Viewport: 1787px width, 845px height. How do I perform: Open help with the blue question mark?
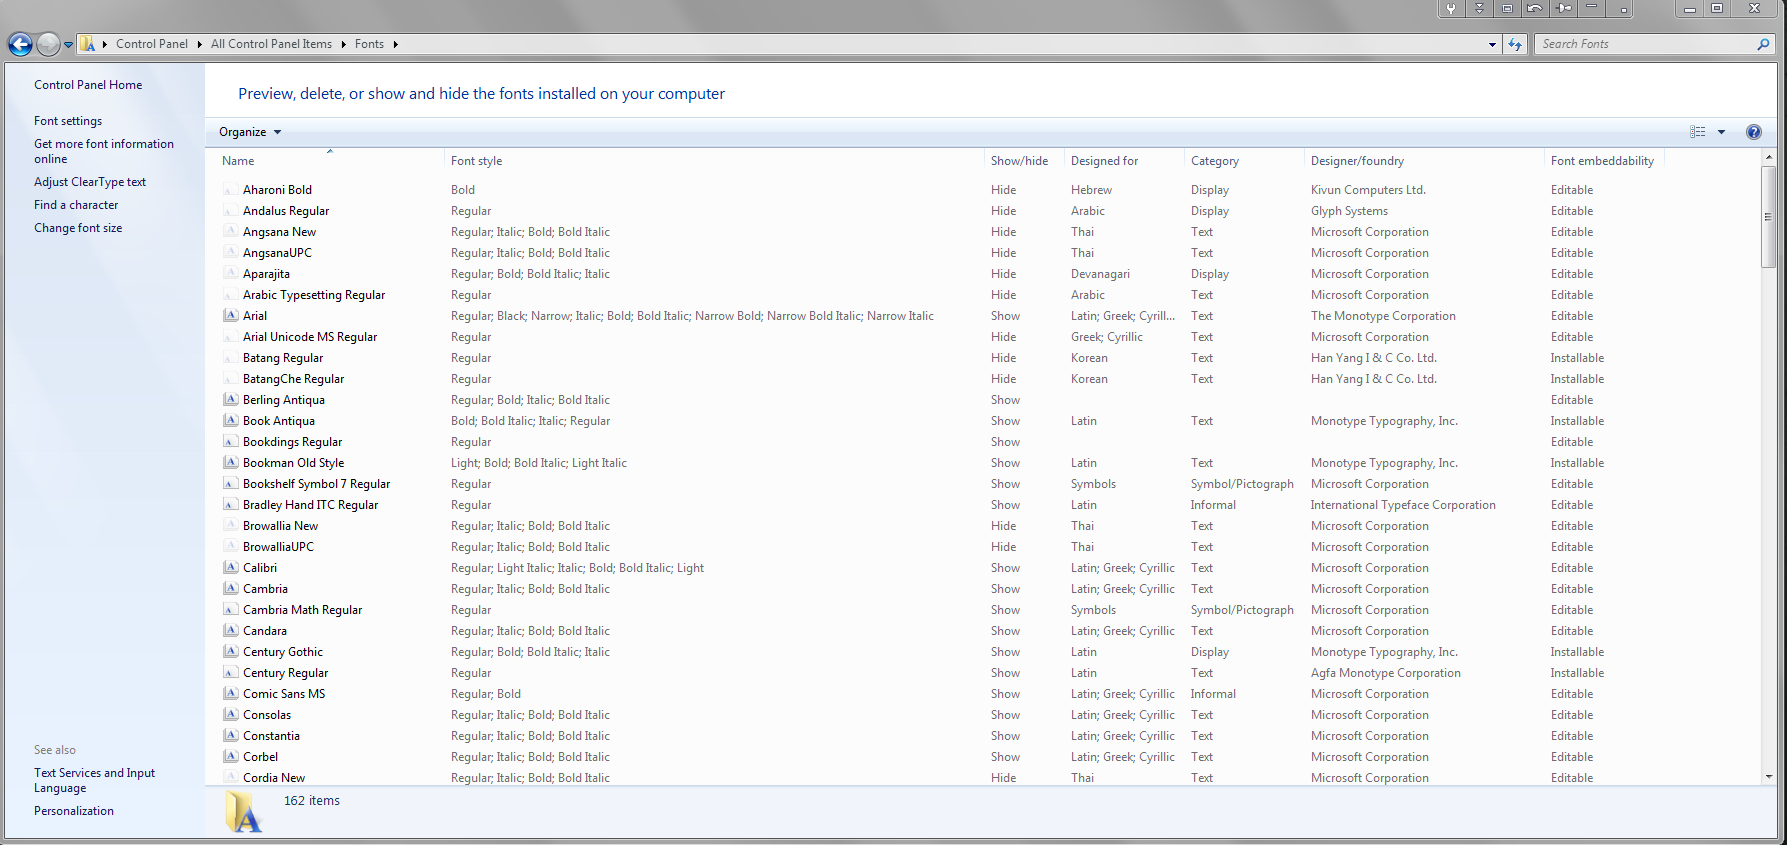pyautogui.click(x=1753, y=132)
